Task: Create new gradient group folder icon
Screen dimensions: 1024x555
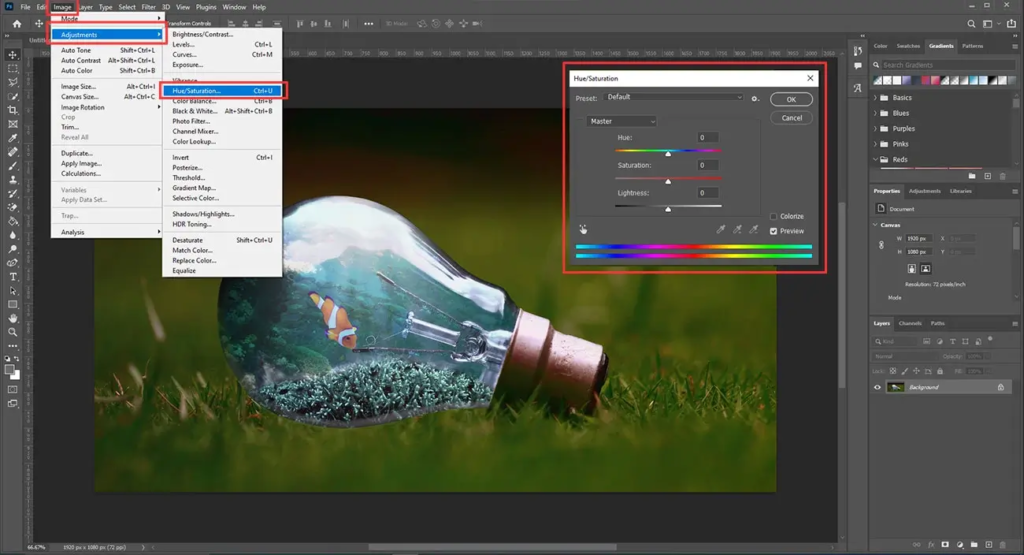Action: [x=972, y=176]
